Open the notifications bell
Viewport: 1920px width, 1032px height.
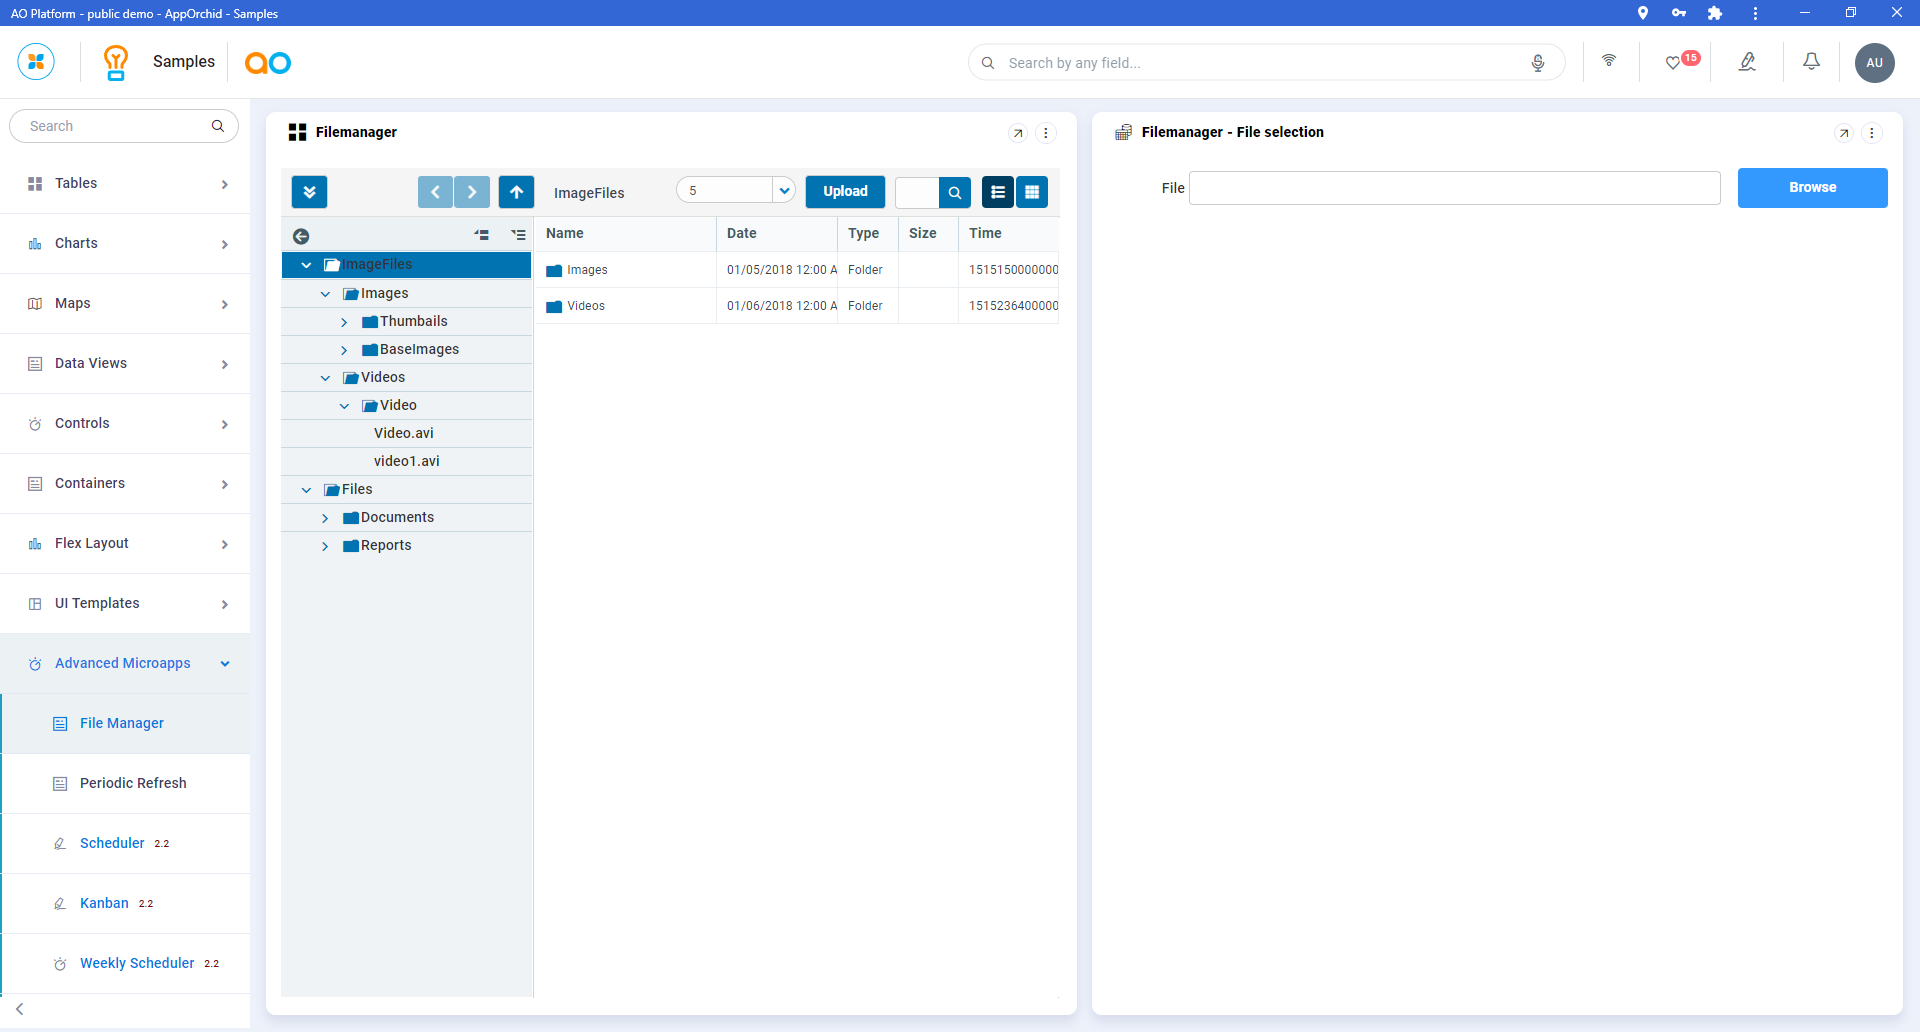click(x=1811, y=62)
